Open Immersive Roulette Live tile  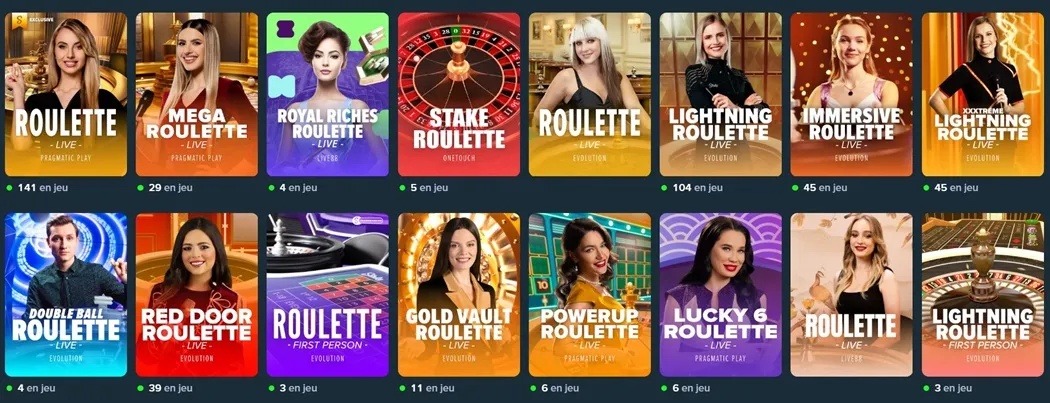(x=851, y=94)
